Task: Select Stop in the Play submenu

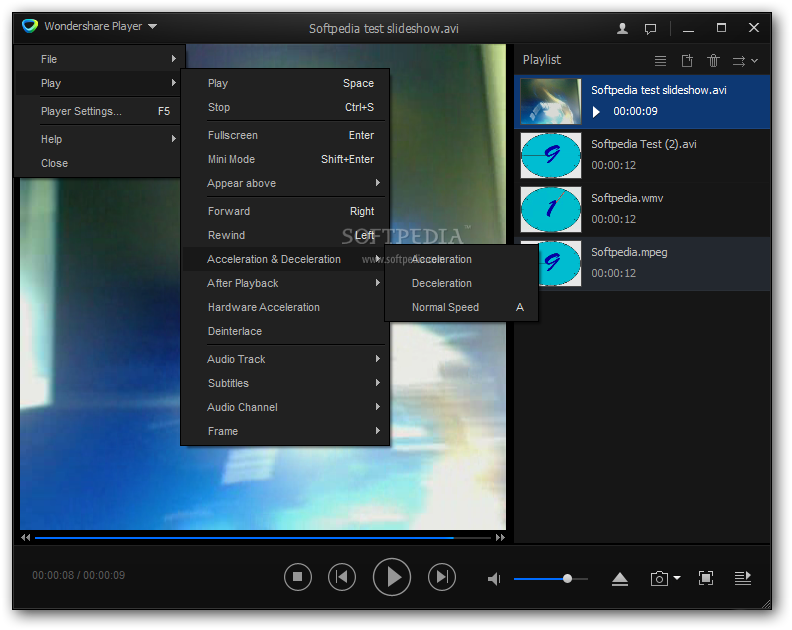Action: tap(286, 107)
